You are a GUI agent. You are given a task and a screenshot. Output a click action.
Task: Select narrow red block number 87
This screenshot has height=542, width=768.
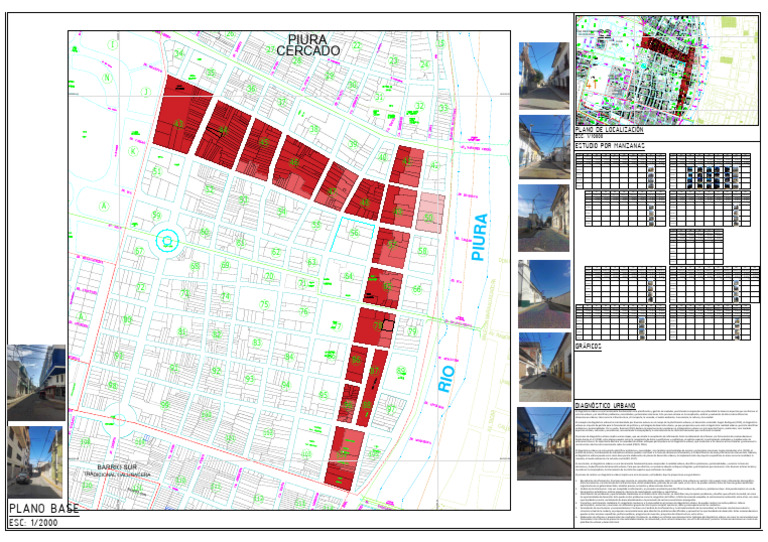pos(375,371)
